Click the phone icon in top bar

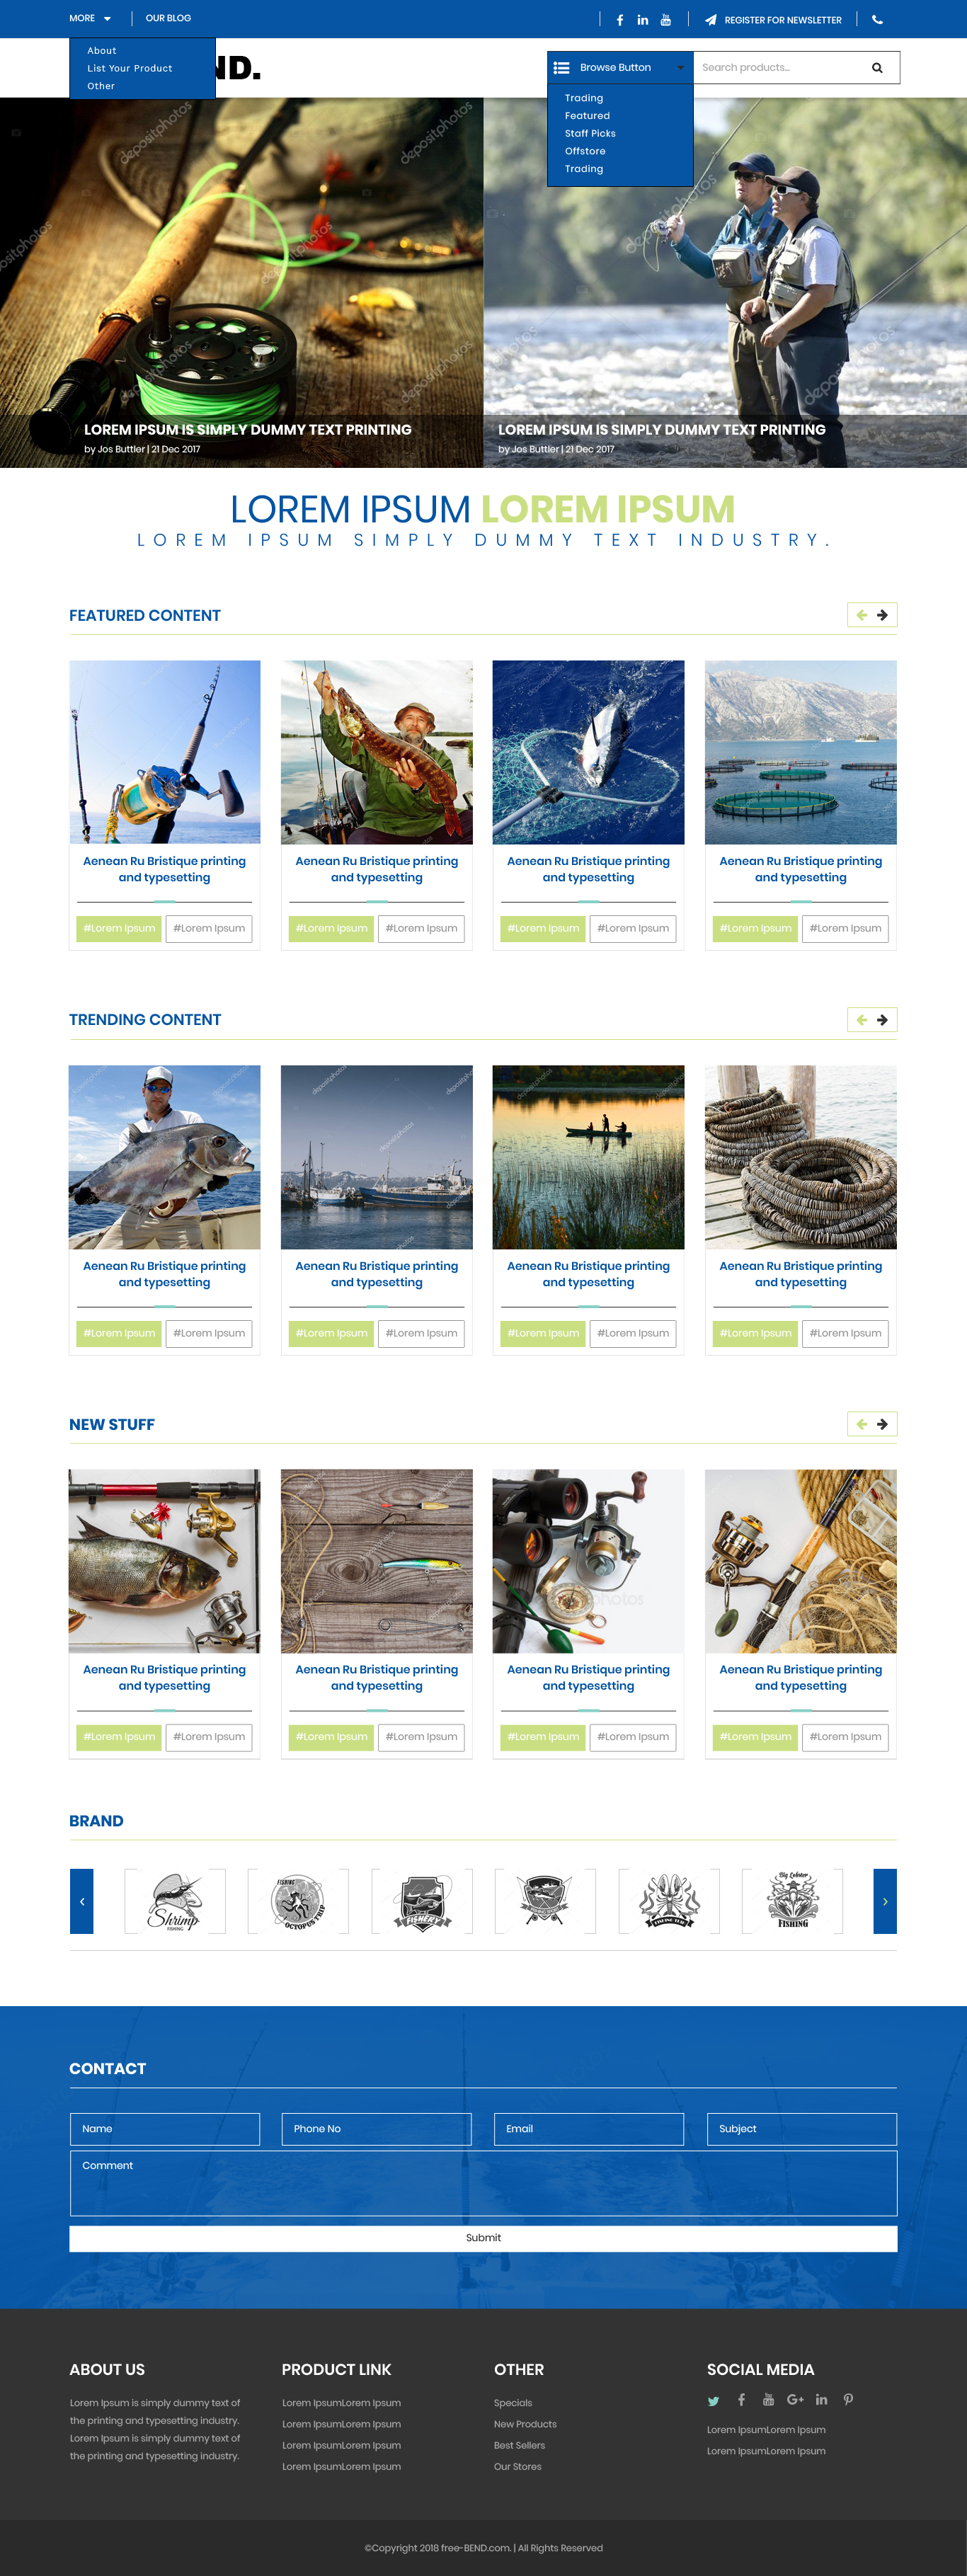click(877, 19)
